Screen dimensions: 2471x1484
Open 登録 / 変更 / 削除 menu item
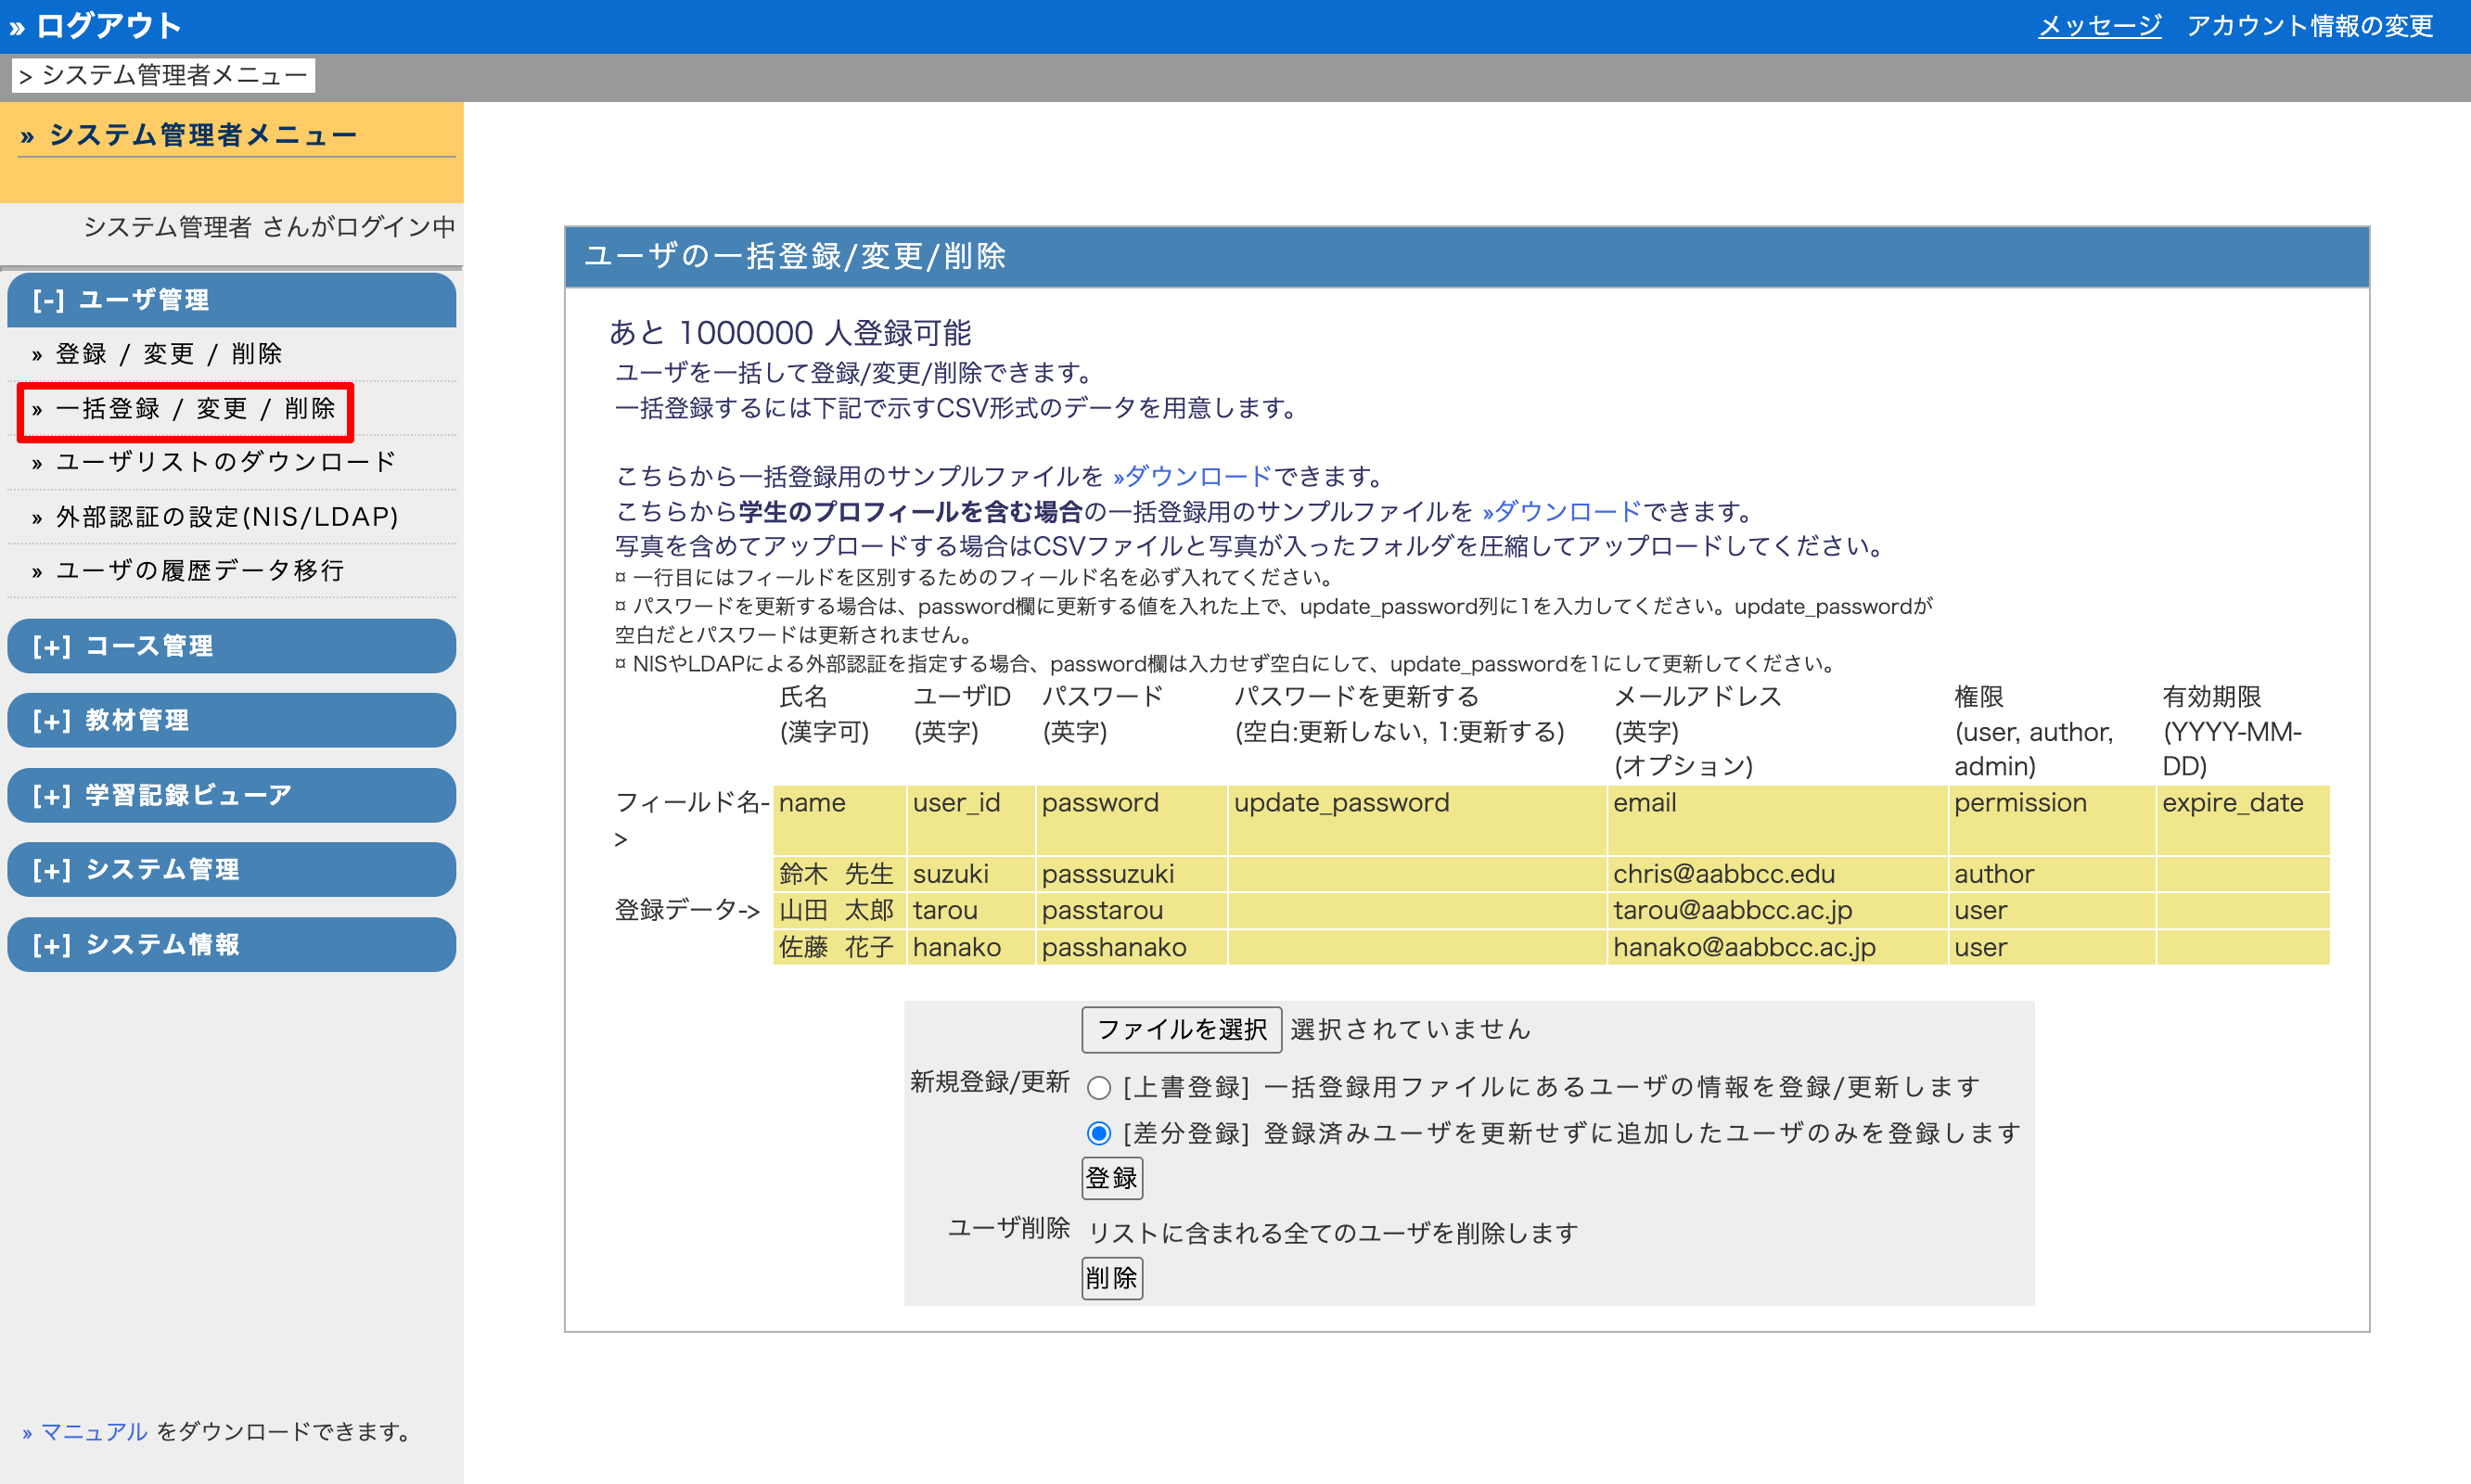point(168,354)
